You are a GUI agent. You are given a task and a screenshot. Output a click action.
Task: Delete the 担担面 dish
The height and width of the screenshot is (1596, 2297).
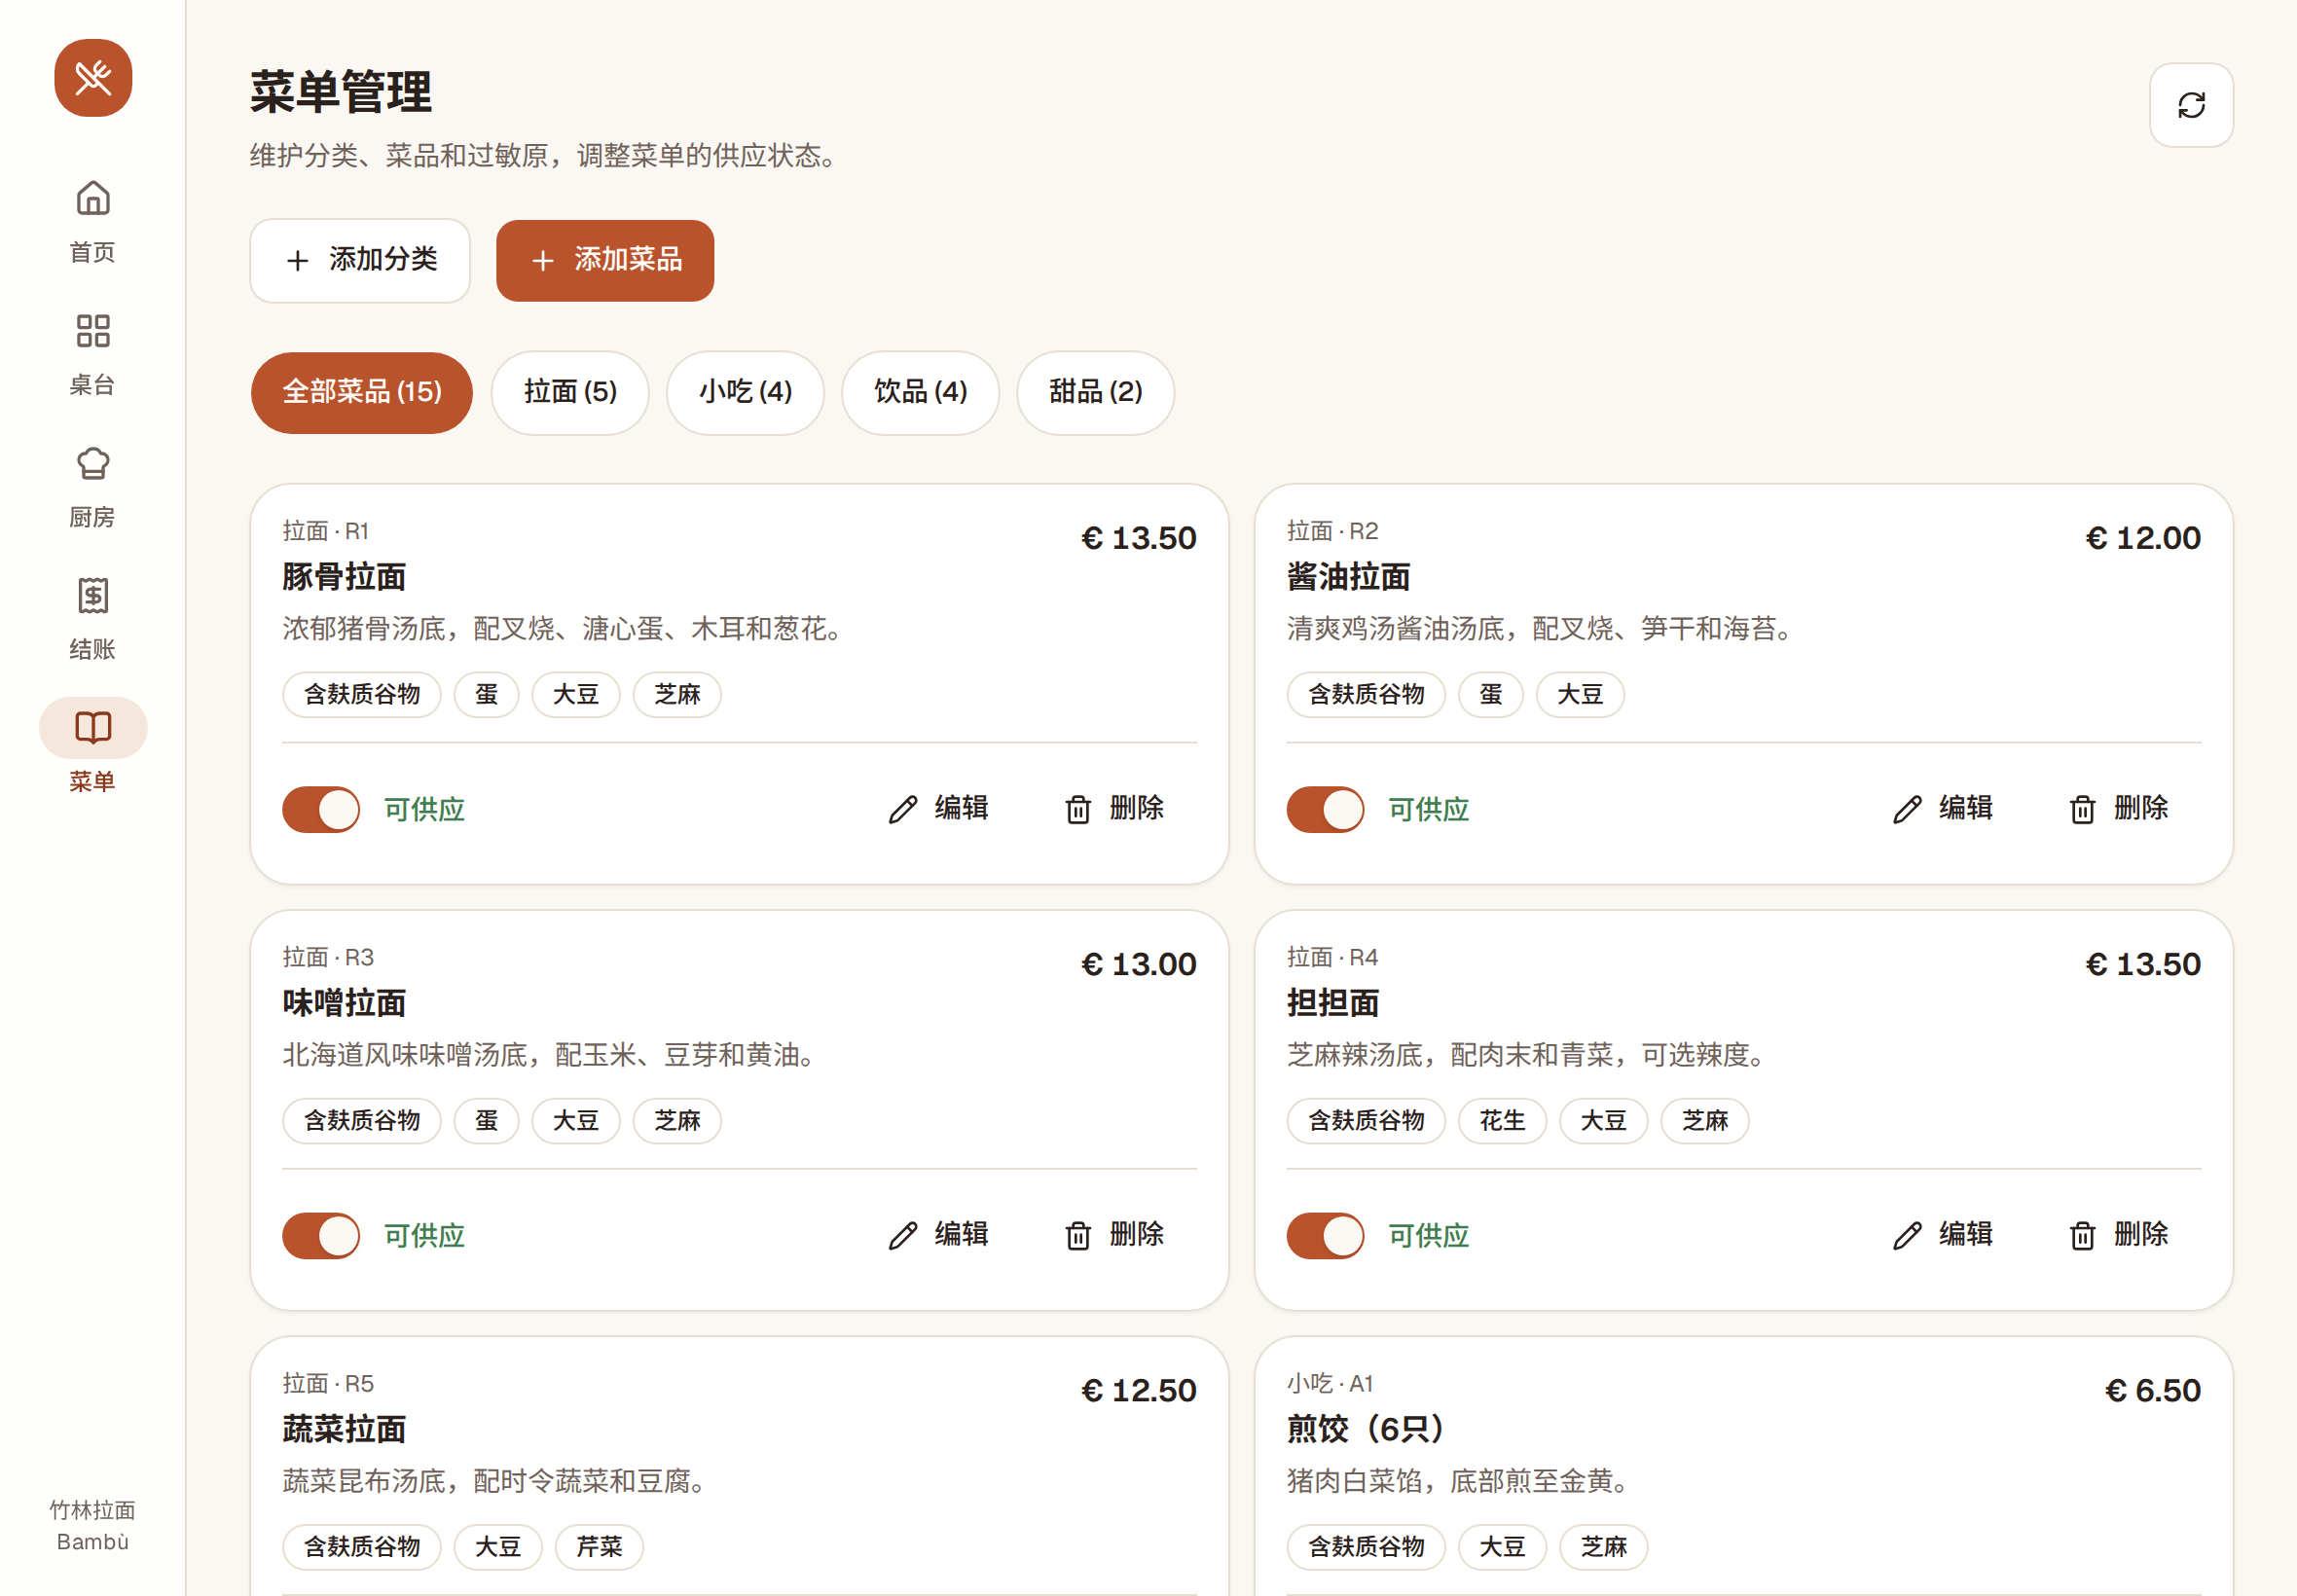coord(2118,1235)
